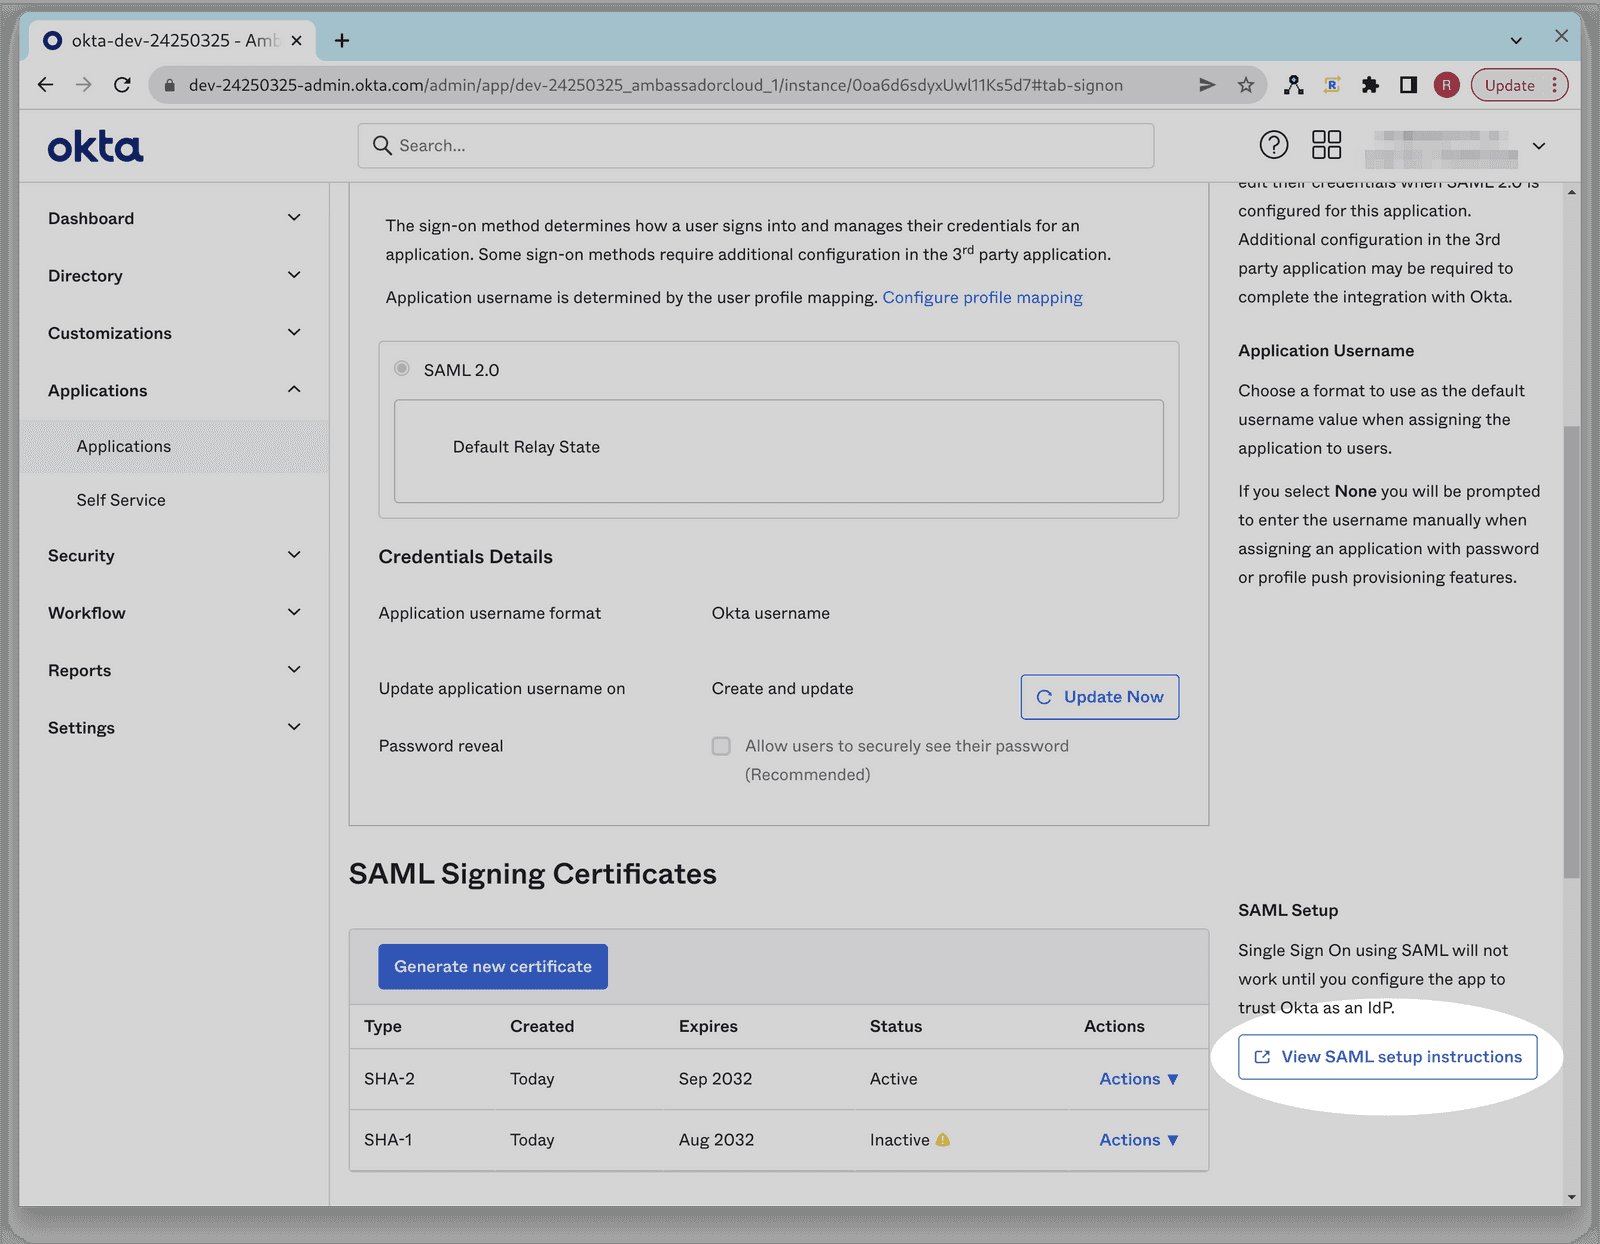Click the 'SHA-1' type cell
The width and height of the screenshot is (1600, 1244).
coord(388,1140)
